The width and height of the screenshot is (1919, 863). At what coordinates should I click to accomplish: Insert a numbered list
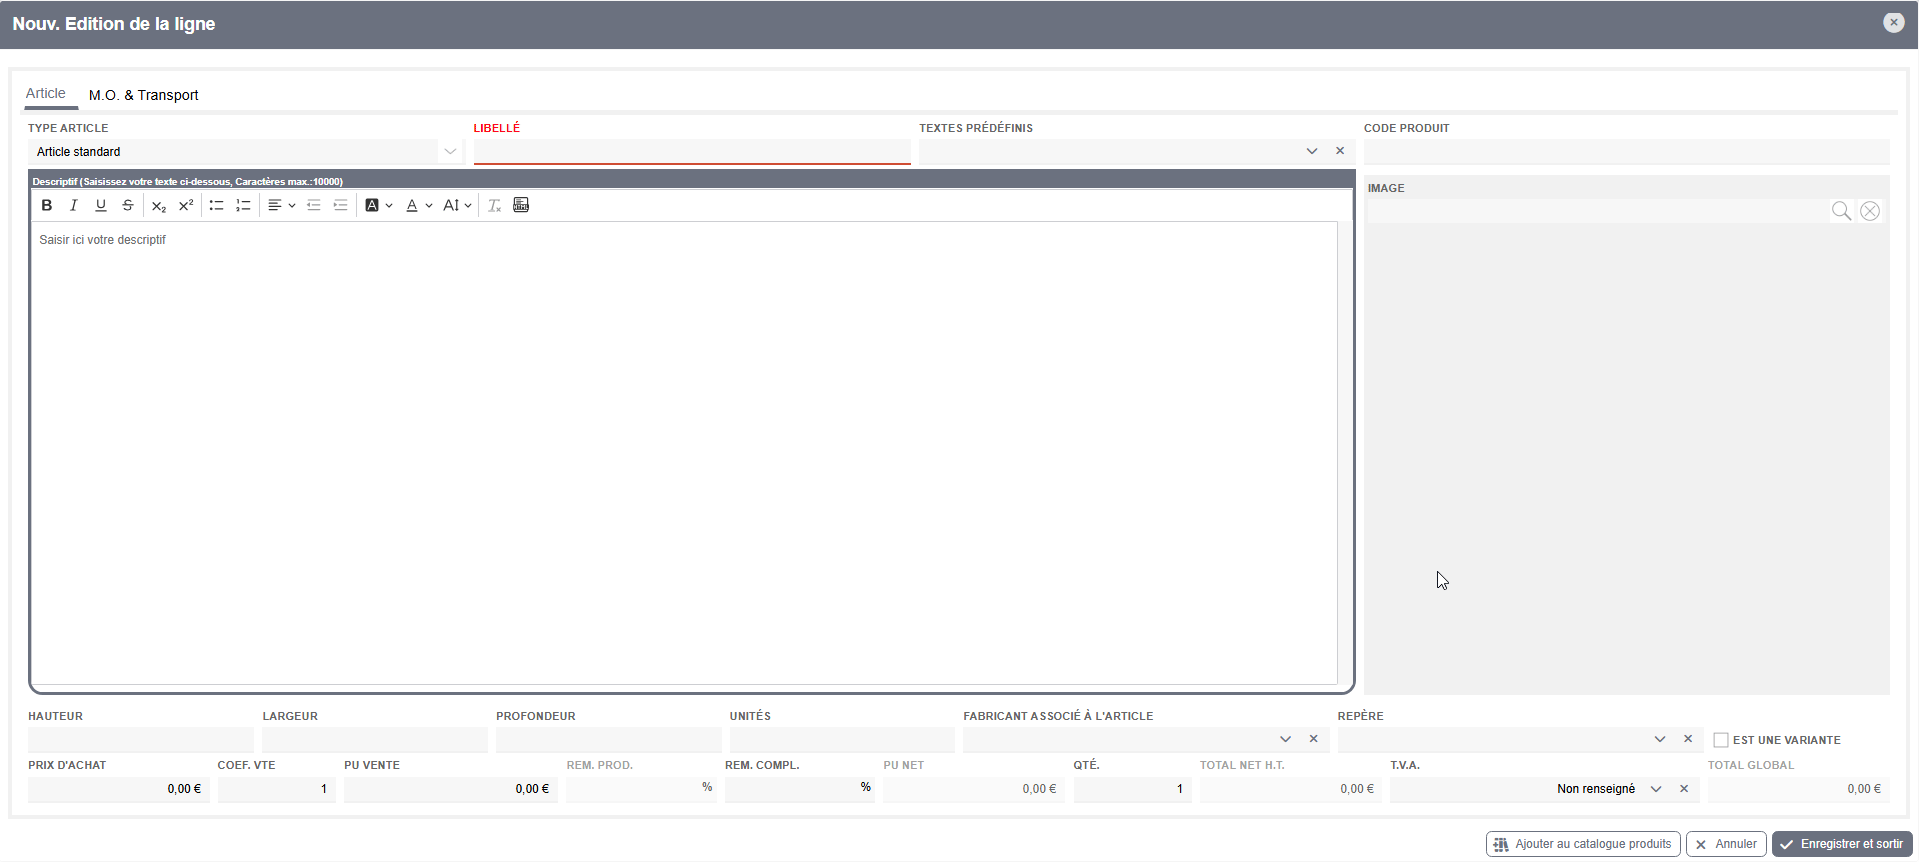243,205
